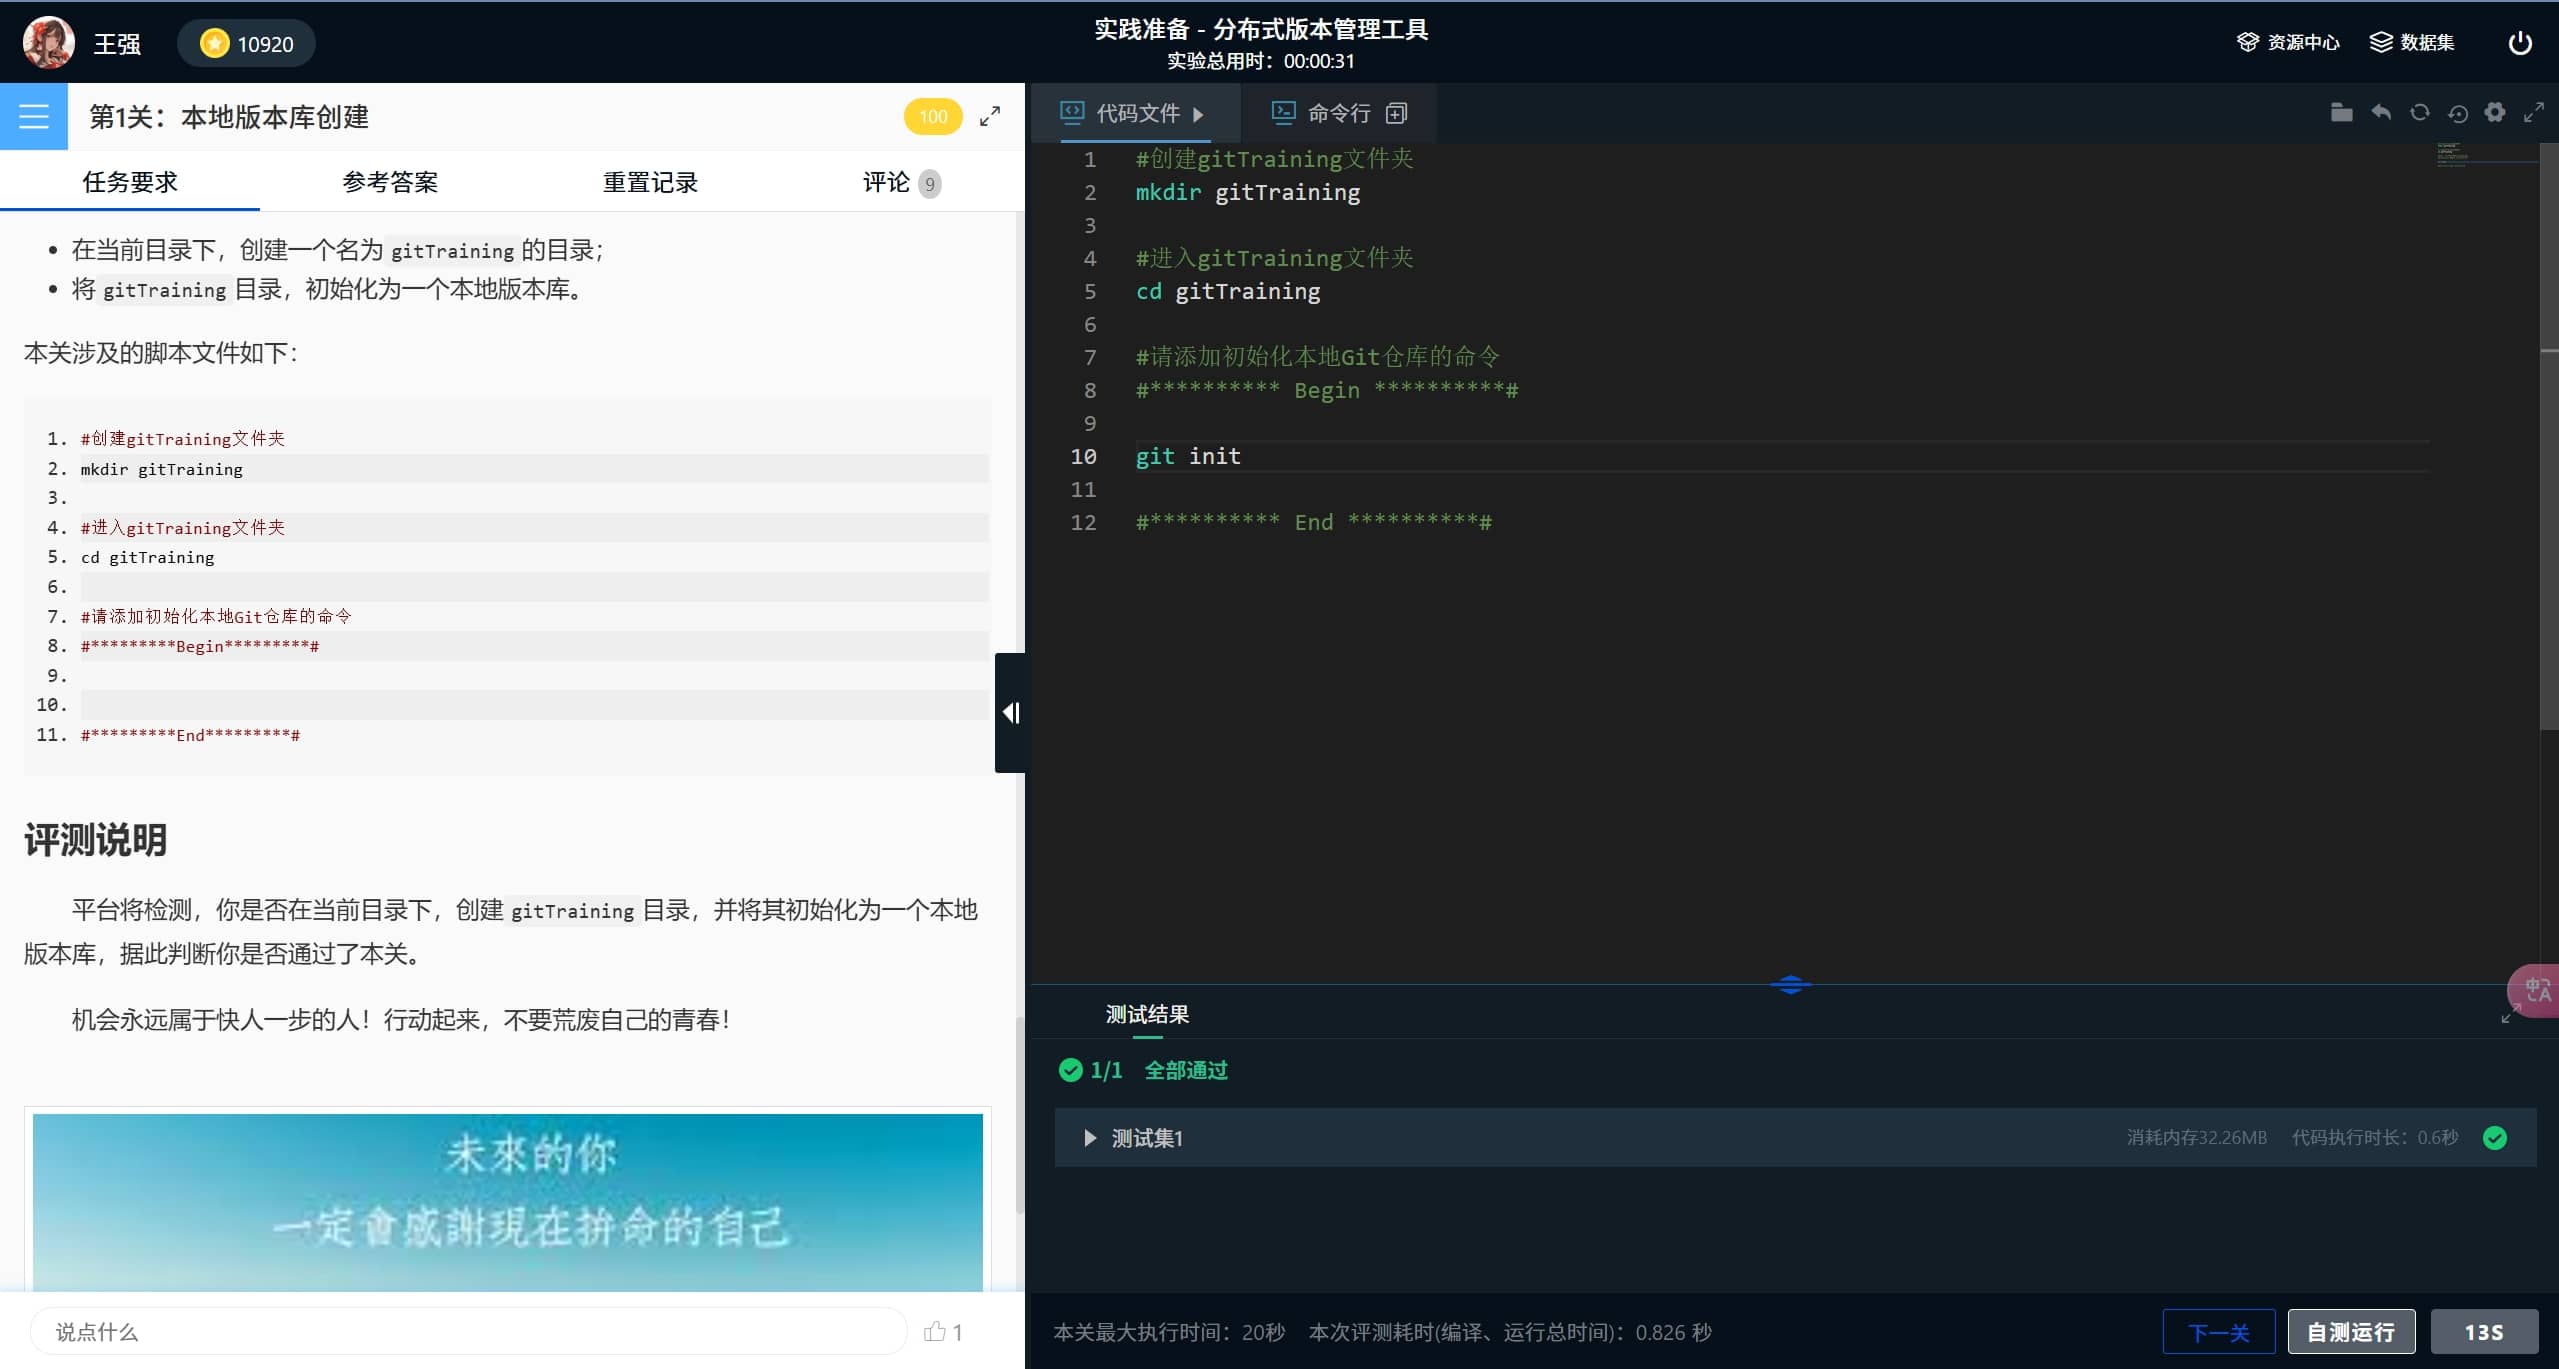Click the terminal icon on 命令行 tab
Screen dimensions: 2559x1369
coord(1283,112)
